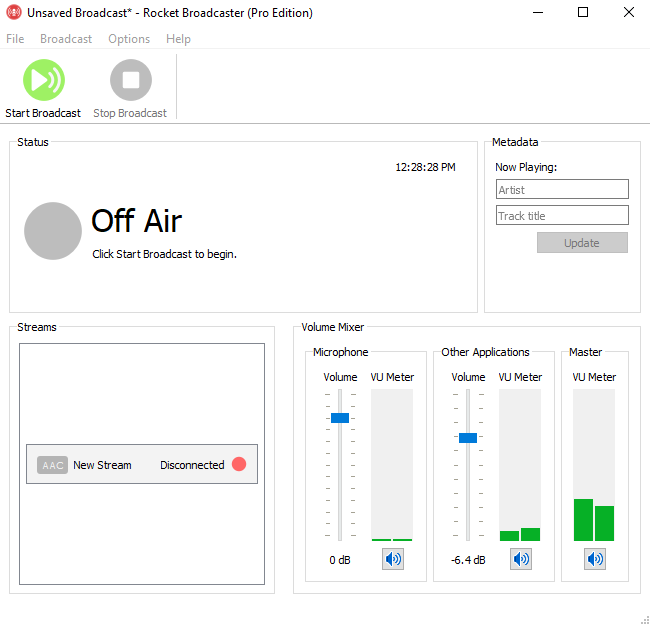
Task: Open the Broadcast menu
Action: click(x=66, y=39)
